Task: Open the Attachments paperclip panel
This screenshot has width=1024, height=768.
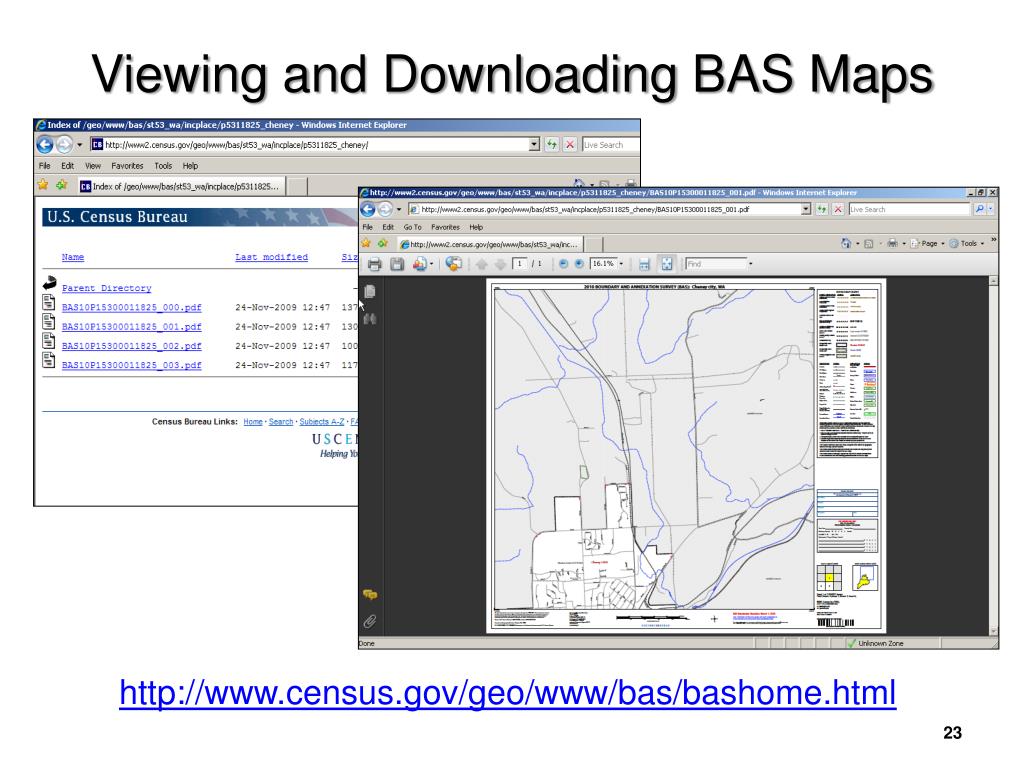Action: coord(370,621)
